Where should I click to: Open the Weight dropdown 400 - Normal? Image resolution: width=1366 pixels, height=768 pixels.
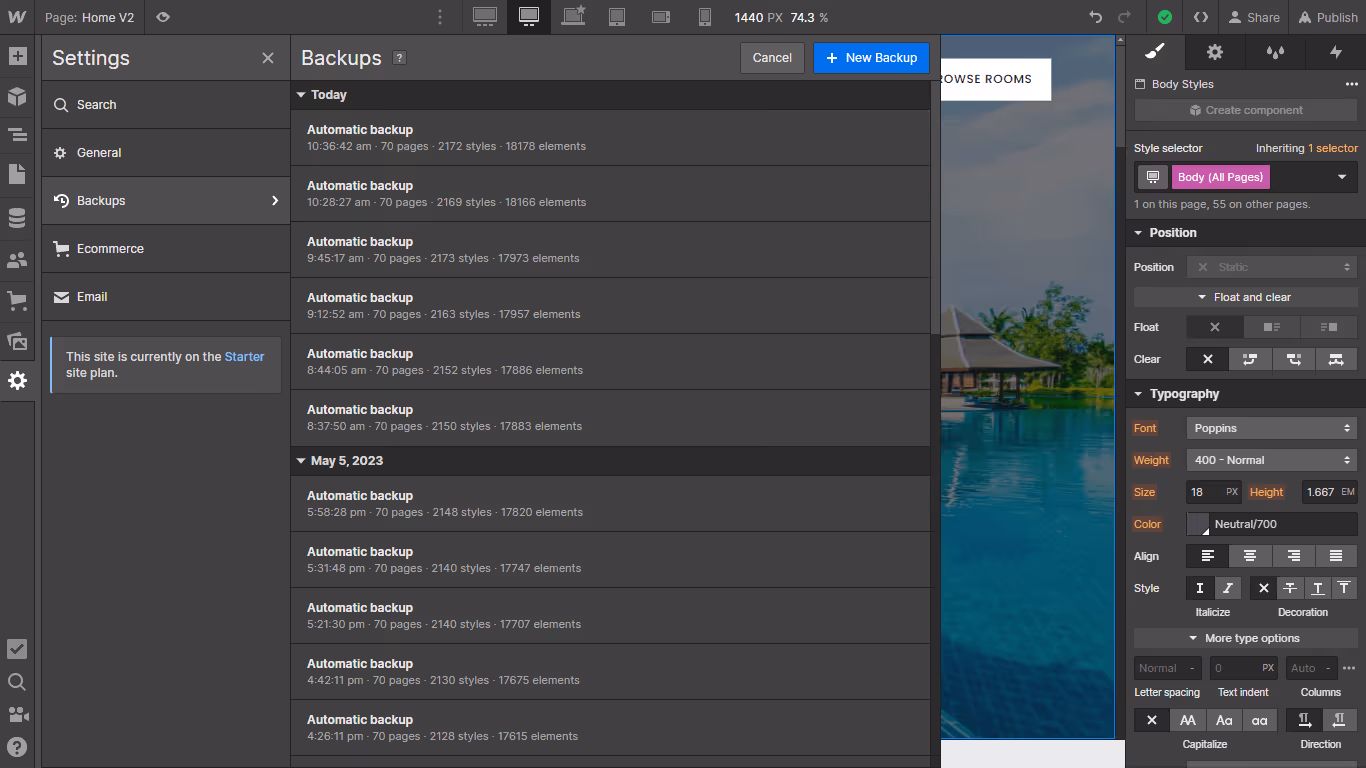pyautogui.click(x=1272, y=460)
